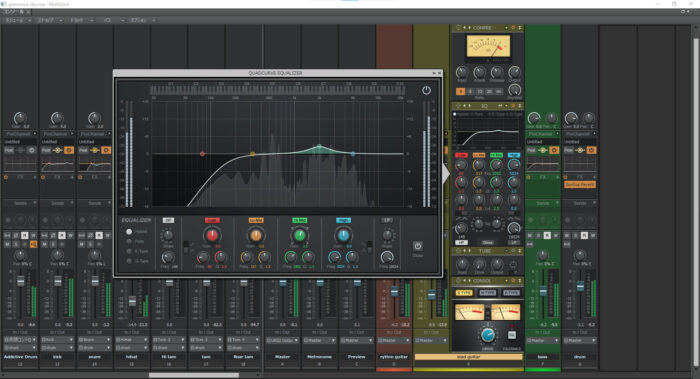
Task: Select E-Type equalizer mode
Action: pyautogui.click(x=129, y=251)
